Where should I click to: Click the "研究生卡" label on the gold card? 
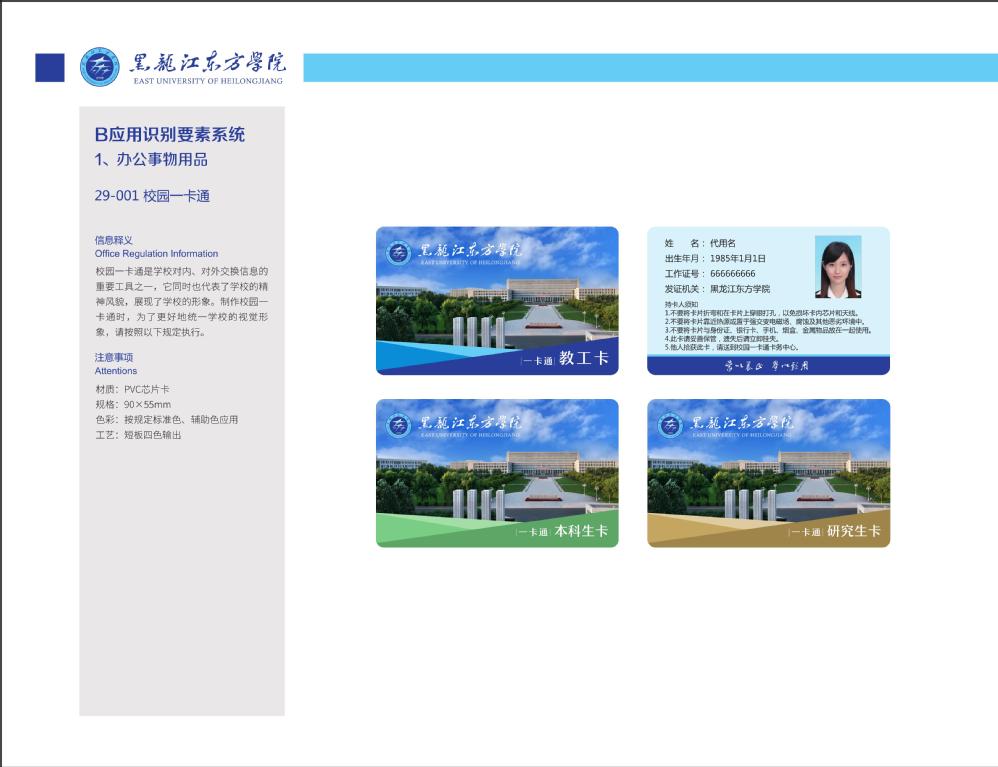coord(854,531)
